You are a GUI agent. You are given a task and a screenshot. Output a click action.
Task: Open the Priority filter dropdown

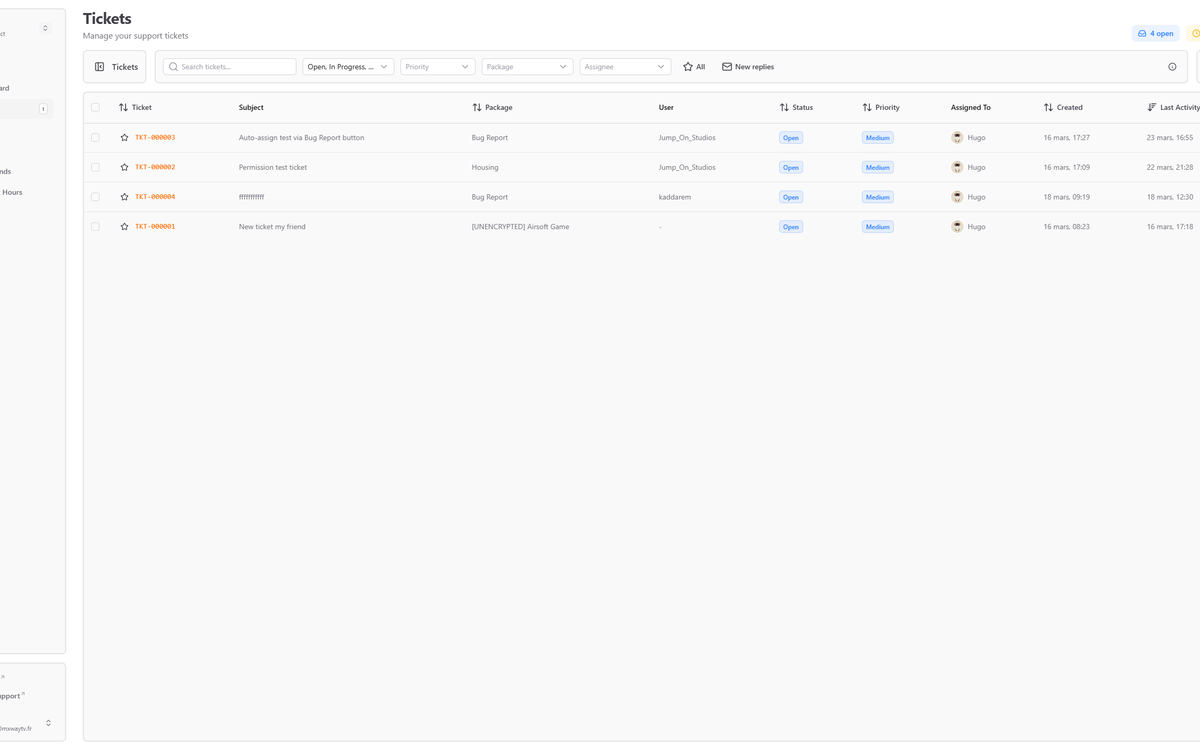[x=437, y=67]
